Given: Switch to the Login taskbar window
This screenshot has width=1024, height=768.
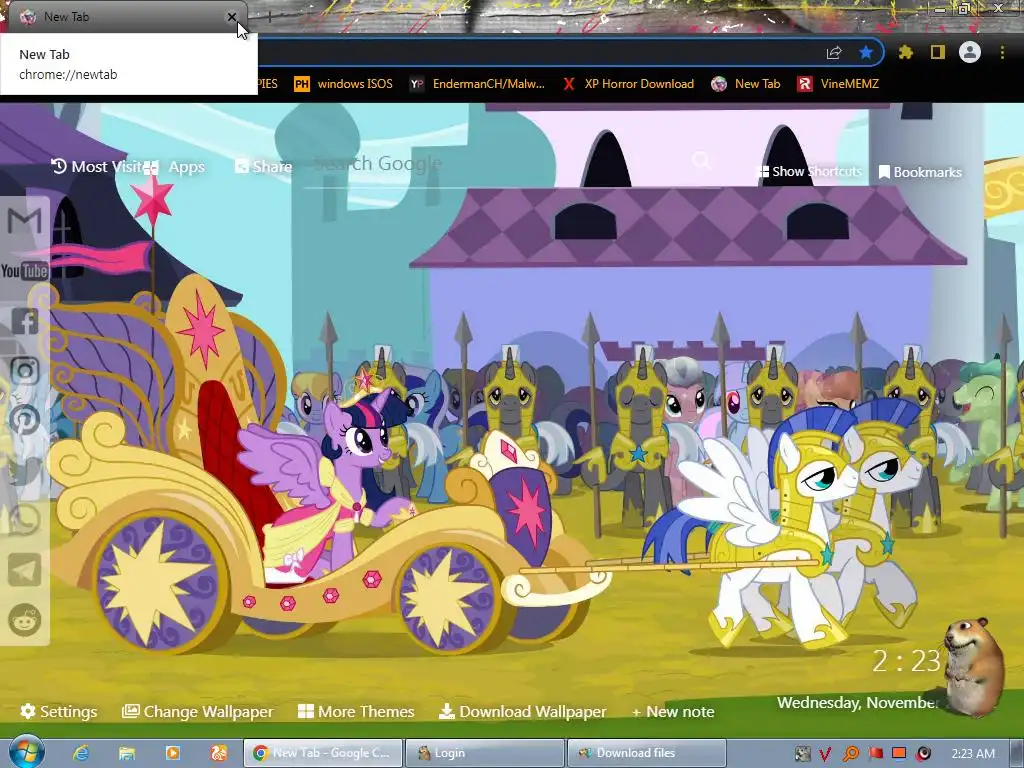Looking at the screenshot, I should point(485,753).
